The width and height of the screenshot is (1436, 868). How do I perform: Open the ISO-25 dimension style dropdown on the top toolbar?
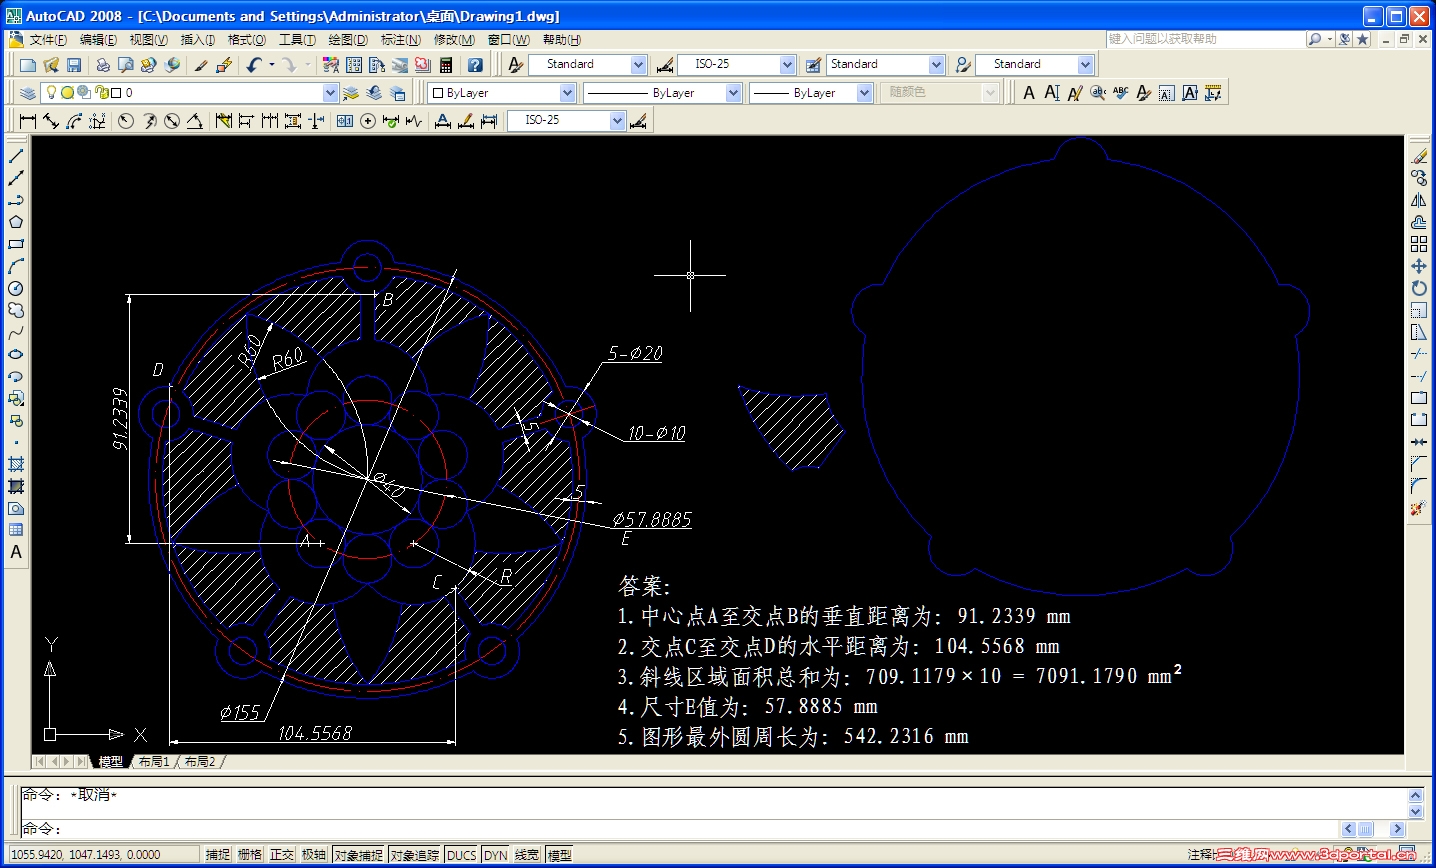(x=786, y=65)
